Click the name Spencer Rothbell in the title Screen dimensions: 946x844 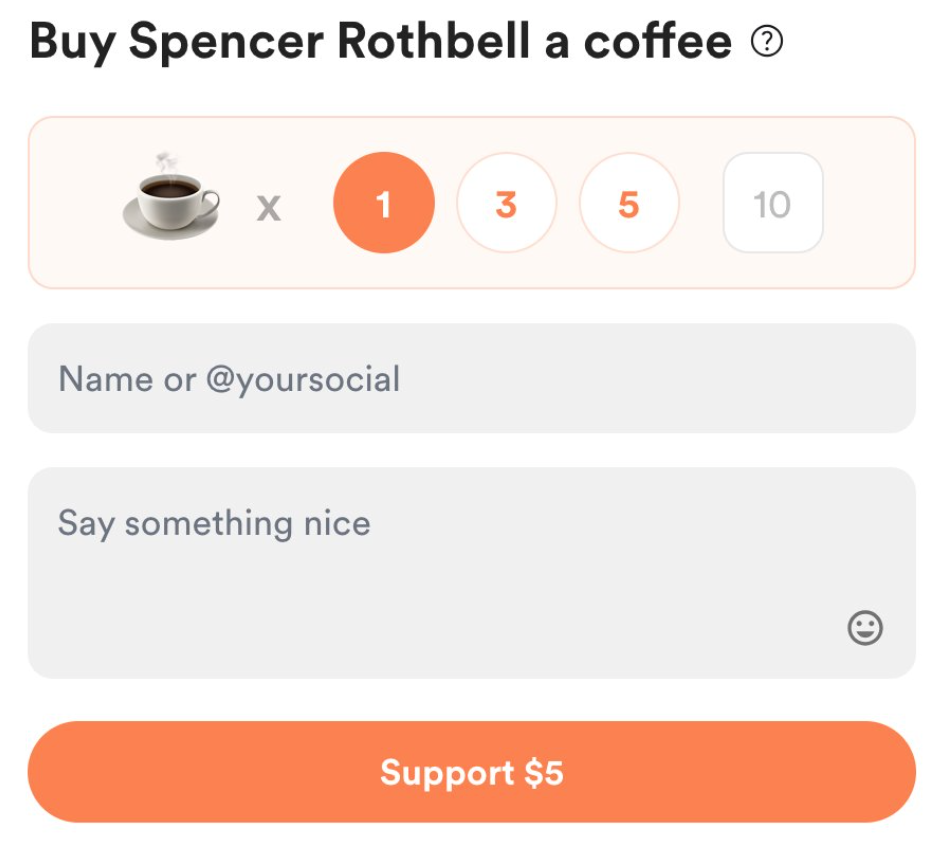(329, 41)
